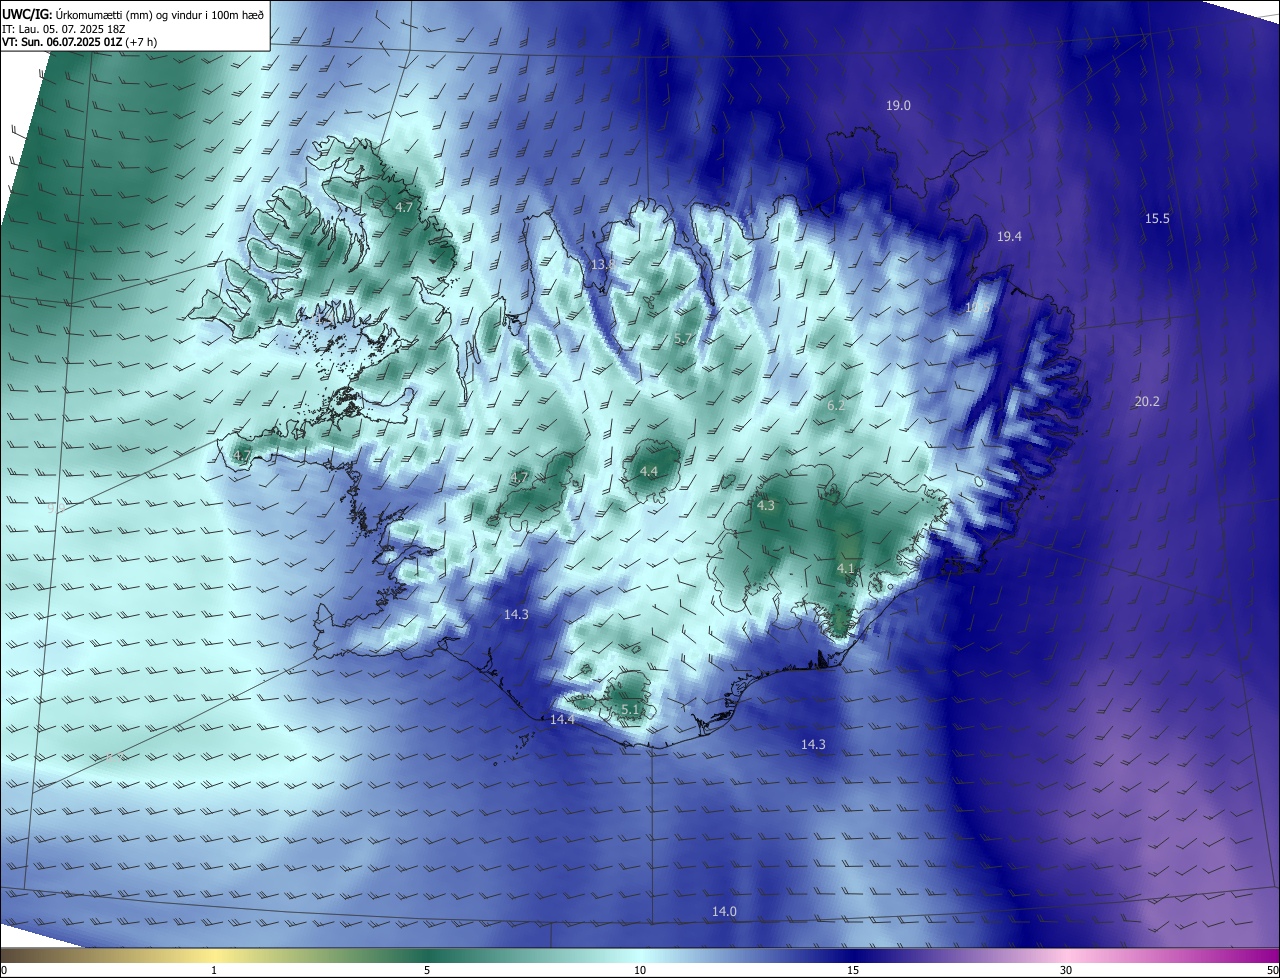Click the '1' tick on the color scale
1280x978 pixels.
pos(214,970)
